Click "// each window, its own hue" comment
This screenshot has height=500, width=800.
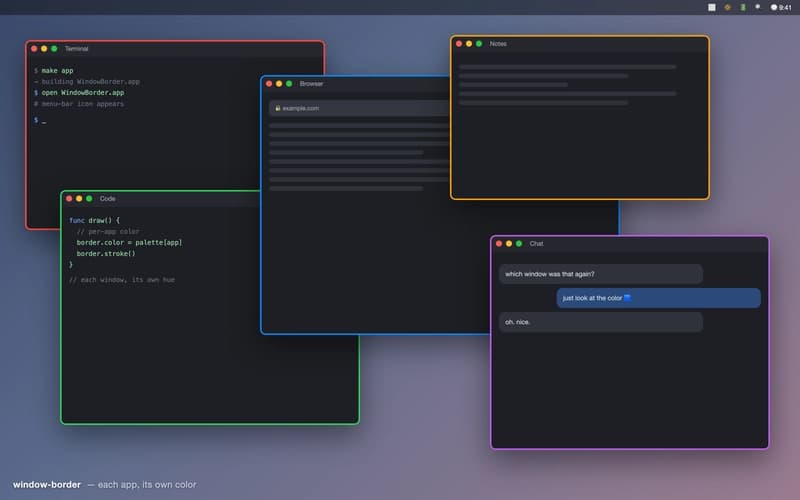pyautogui.click(x=122, y=280)
